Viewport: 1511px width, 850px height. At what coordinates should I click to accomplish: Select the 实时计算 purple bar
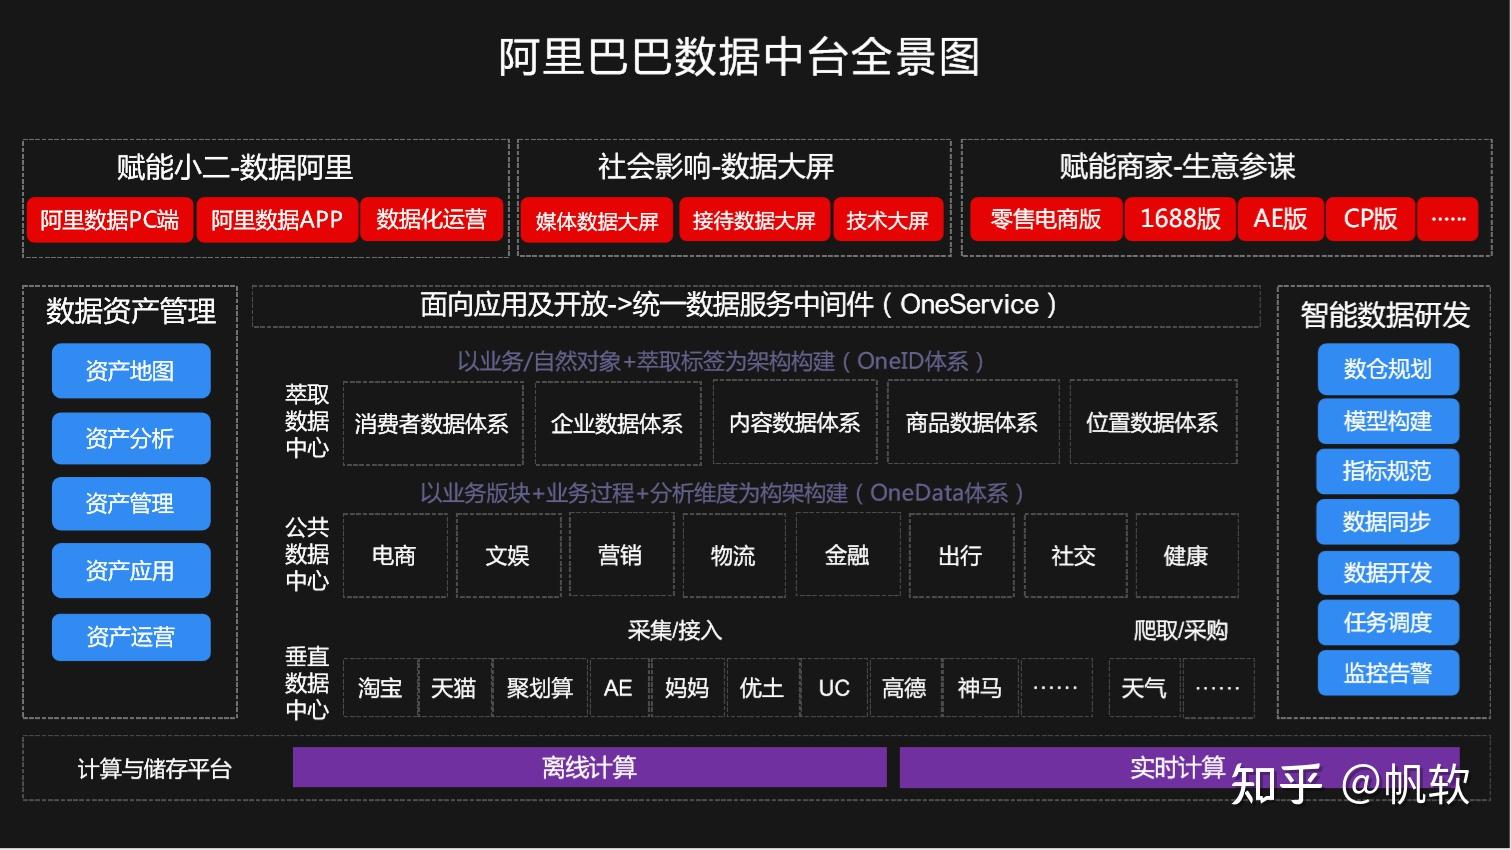[x=1179, y=767]
